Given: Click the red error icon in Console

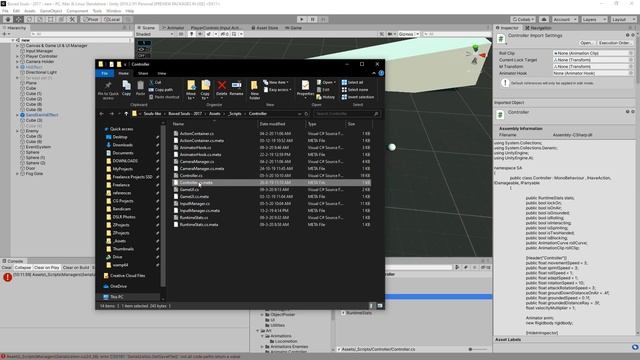Looking at the screenshot, I should pyautogui.click(x=7, y=278).
